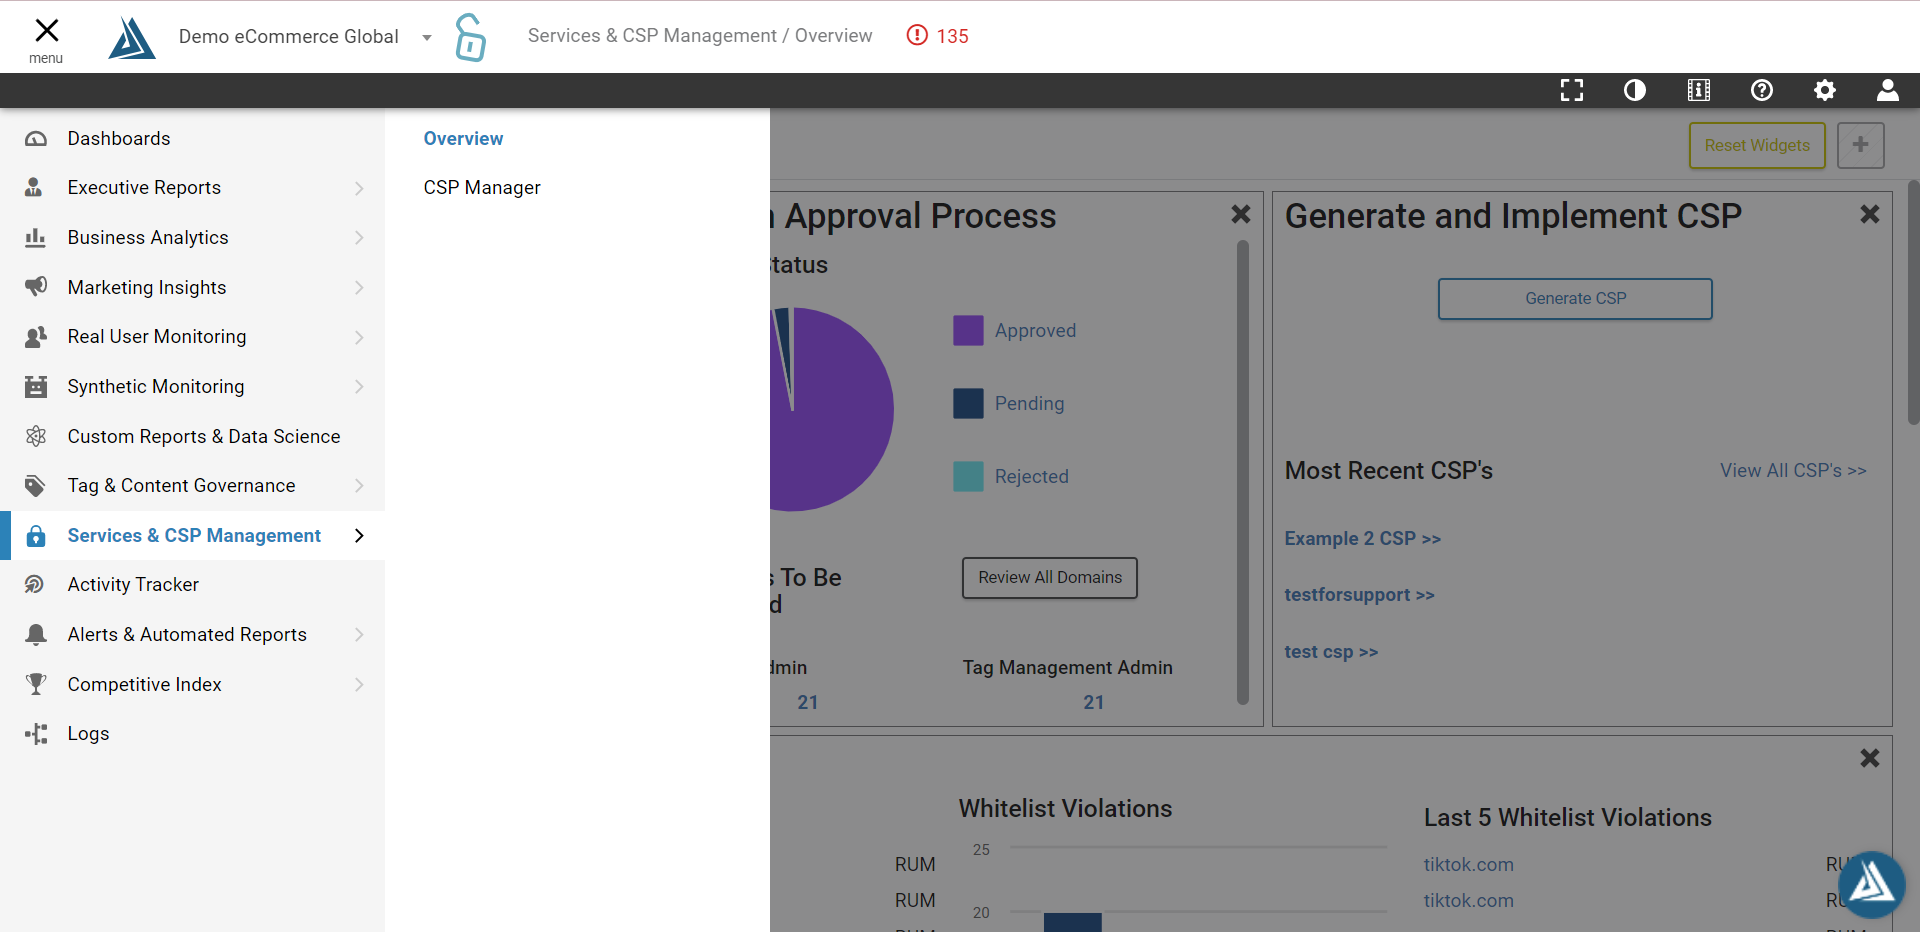The width and height of the screenshot is (1920, 932).
Task: Open the floating Blue Triangle chat bubble
Action: click(1871, 884)
